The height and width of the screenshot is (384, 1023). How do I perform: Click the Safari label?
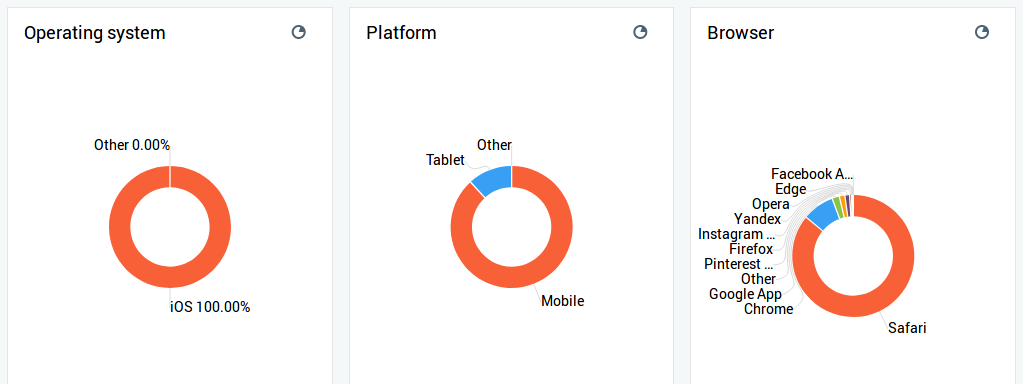point(907,328)
